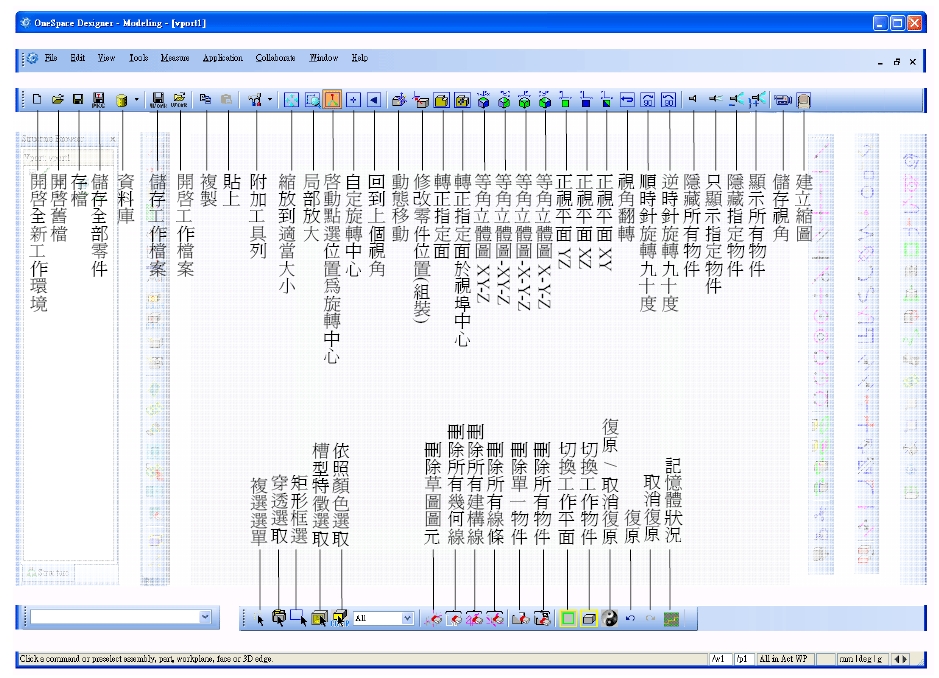Image resolution: width=939 pixels, height=678 pixels.
Task: Click the 'mm |deg |g' units status field
Action: coord(862,659)
